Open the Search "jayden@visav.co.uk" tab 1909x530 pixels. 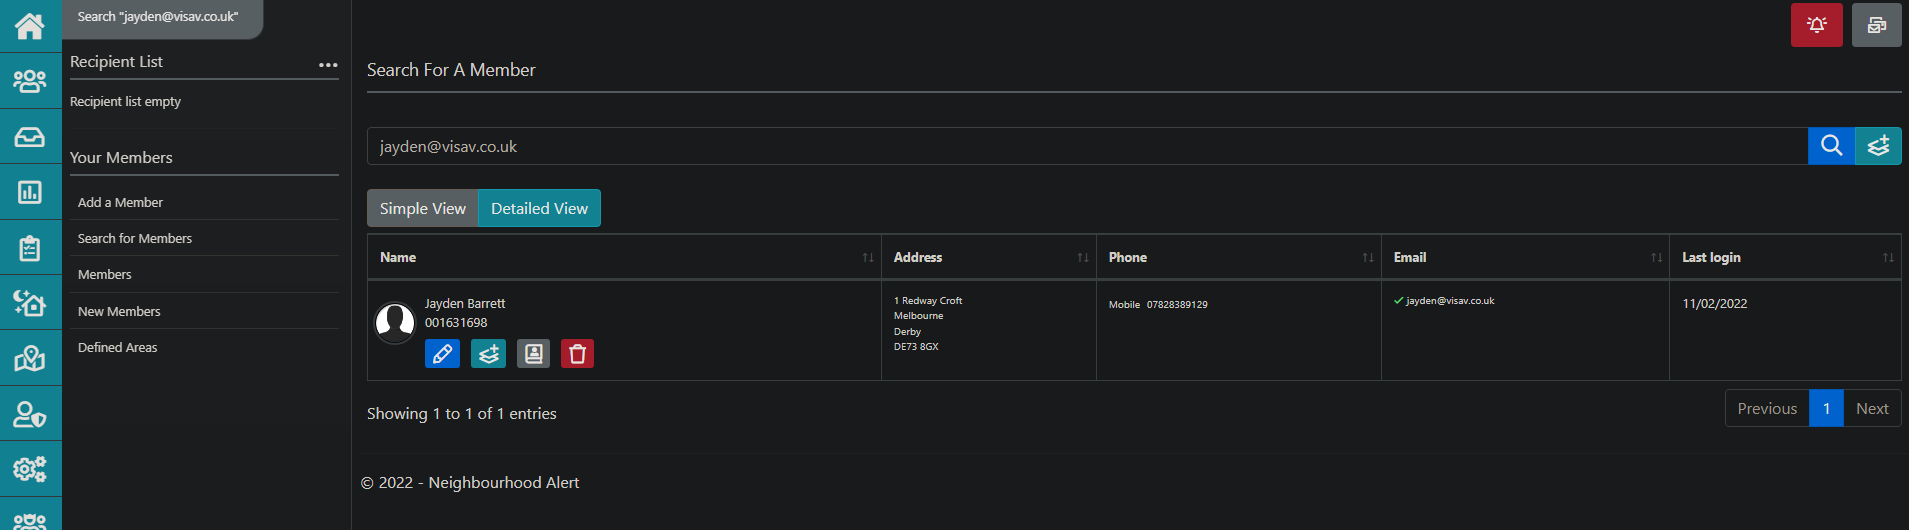coord(158,17)
